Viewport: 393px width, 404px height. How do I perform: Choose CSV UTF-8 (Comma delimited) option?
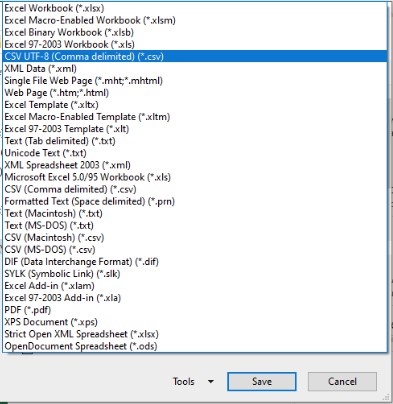pyautogui.click(x=195, y=56)
